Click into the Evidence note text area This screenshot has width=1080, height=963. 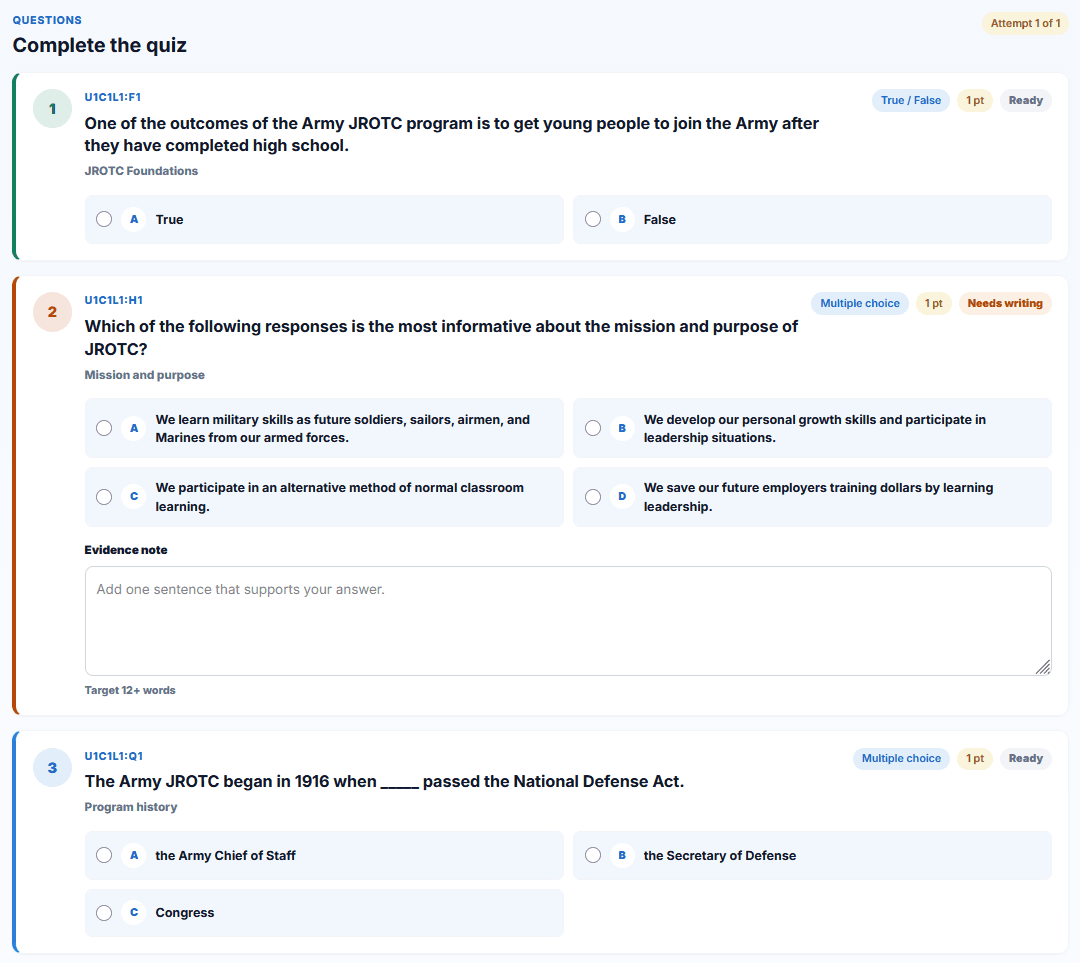point(568,621)
